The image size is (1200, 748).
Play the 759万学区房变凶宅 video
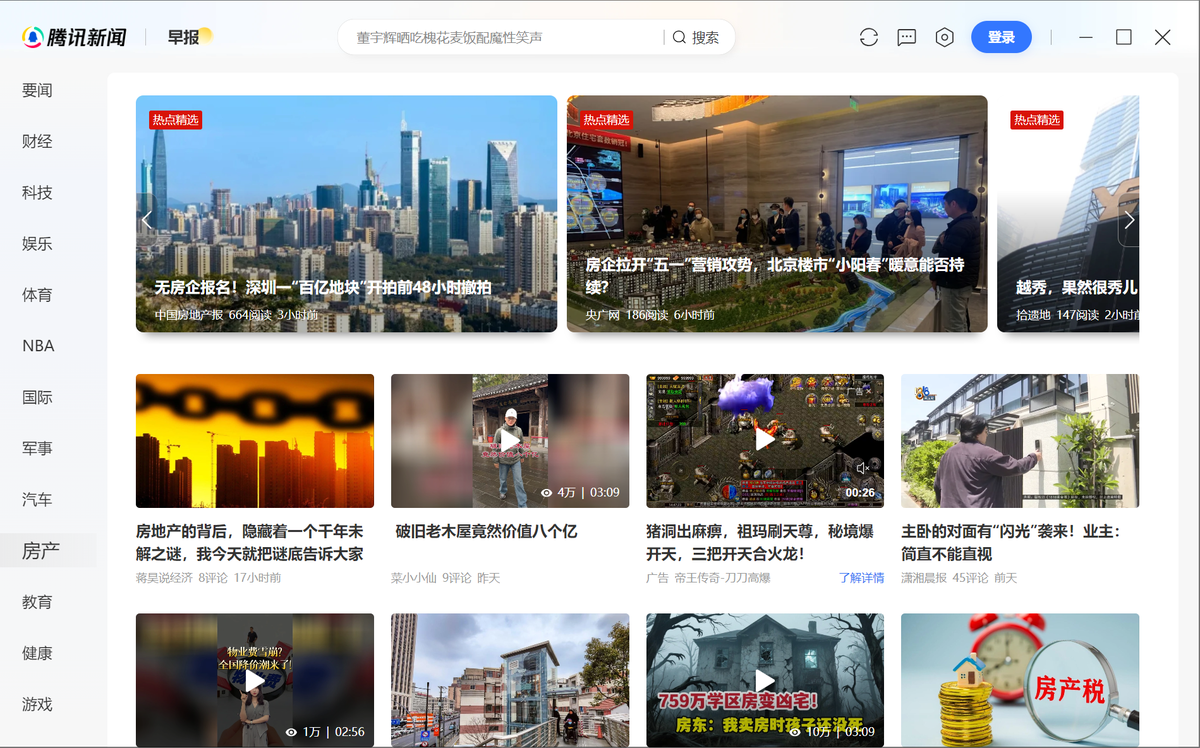click(x=765, y=680)
